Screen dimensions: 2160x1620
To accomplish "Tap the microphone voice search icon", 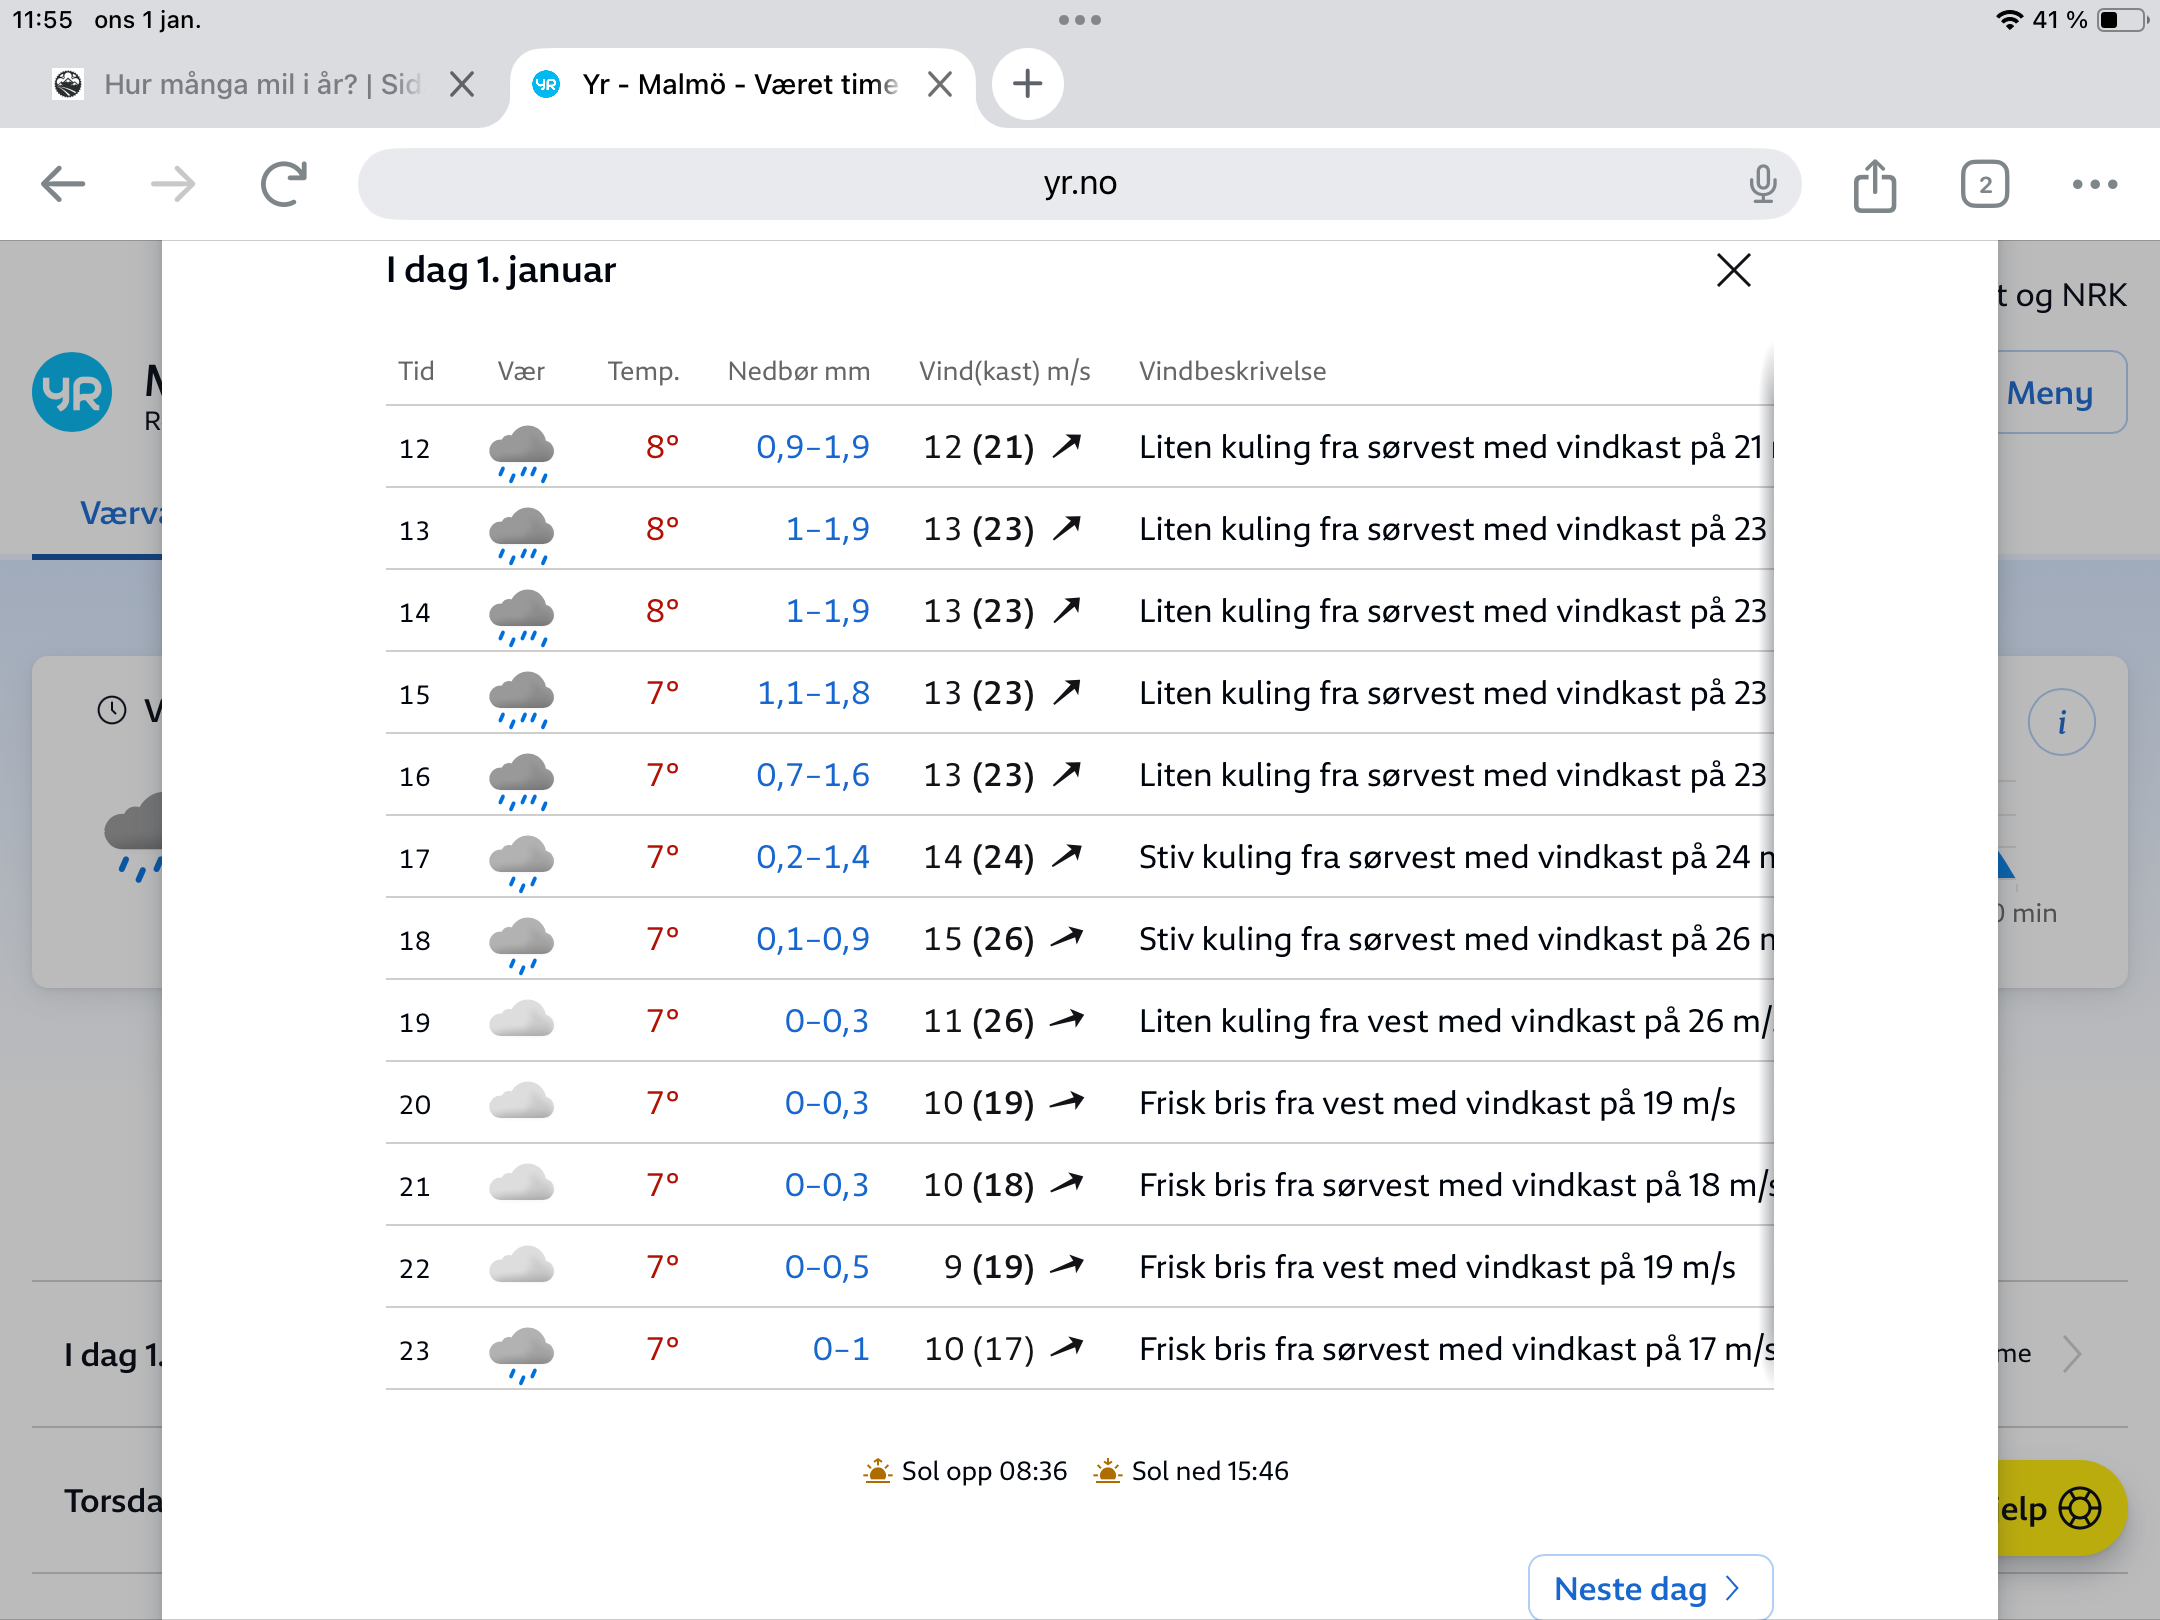I will [1763, 184].
